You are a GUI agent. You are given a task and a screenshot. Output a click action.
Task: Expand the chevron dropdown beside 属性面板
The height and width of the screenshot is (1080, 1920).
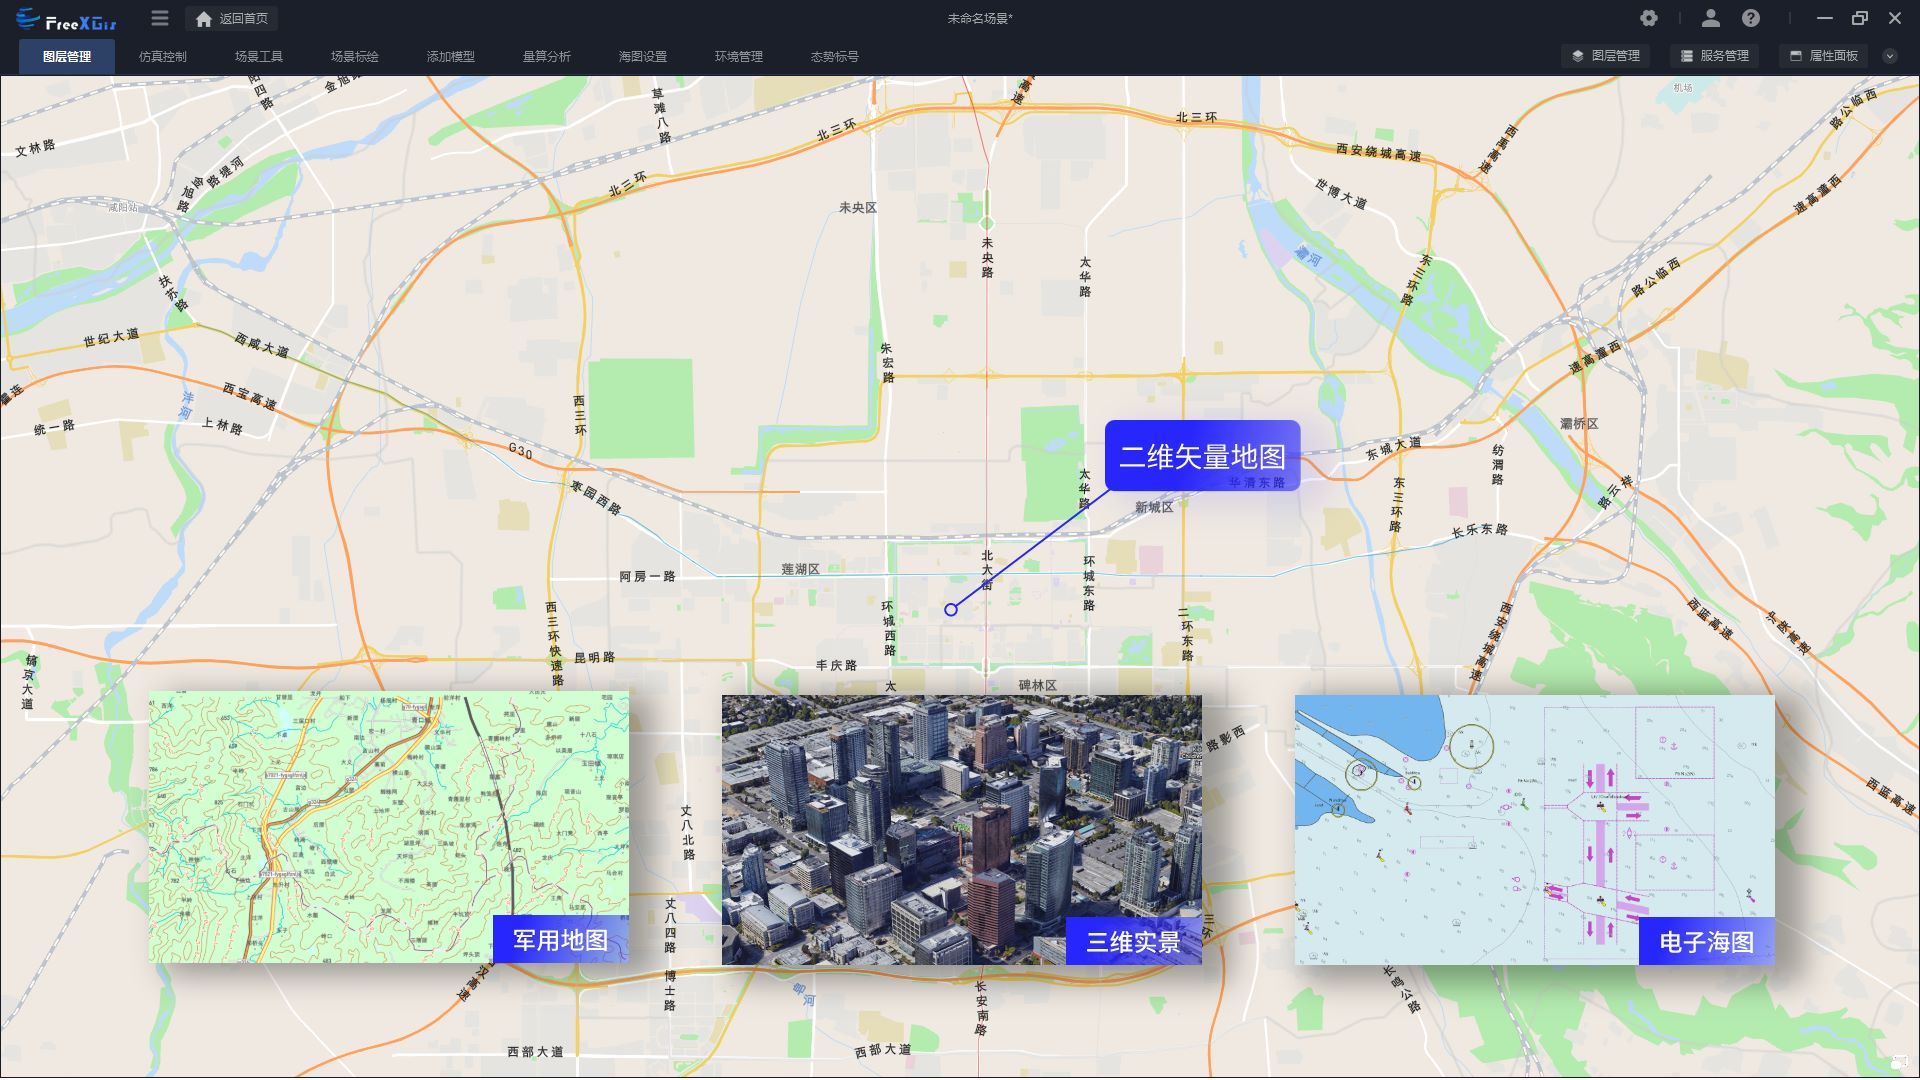(1890, 56)
